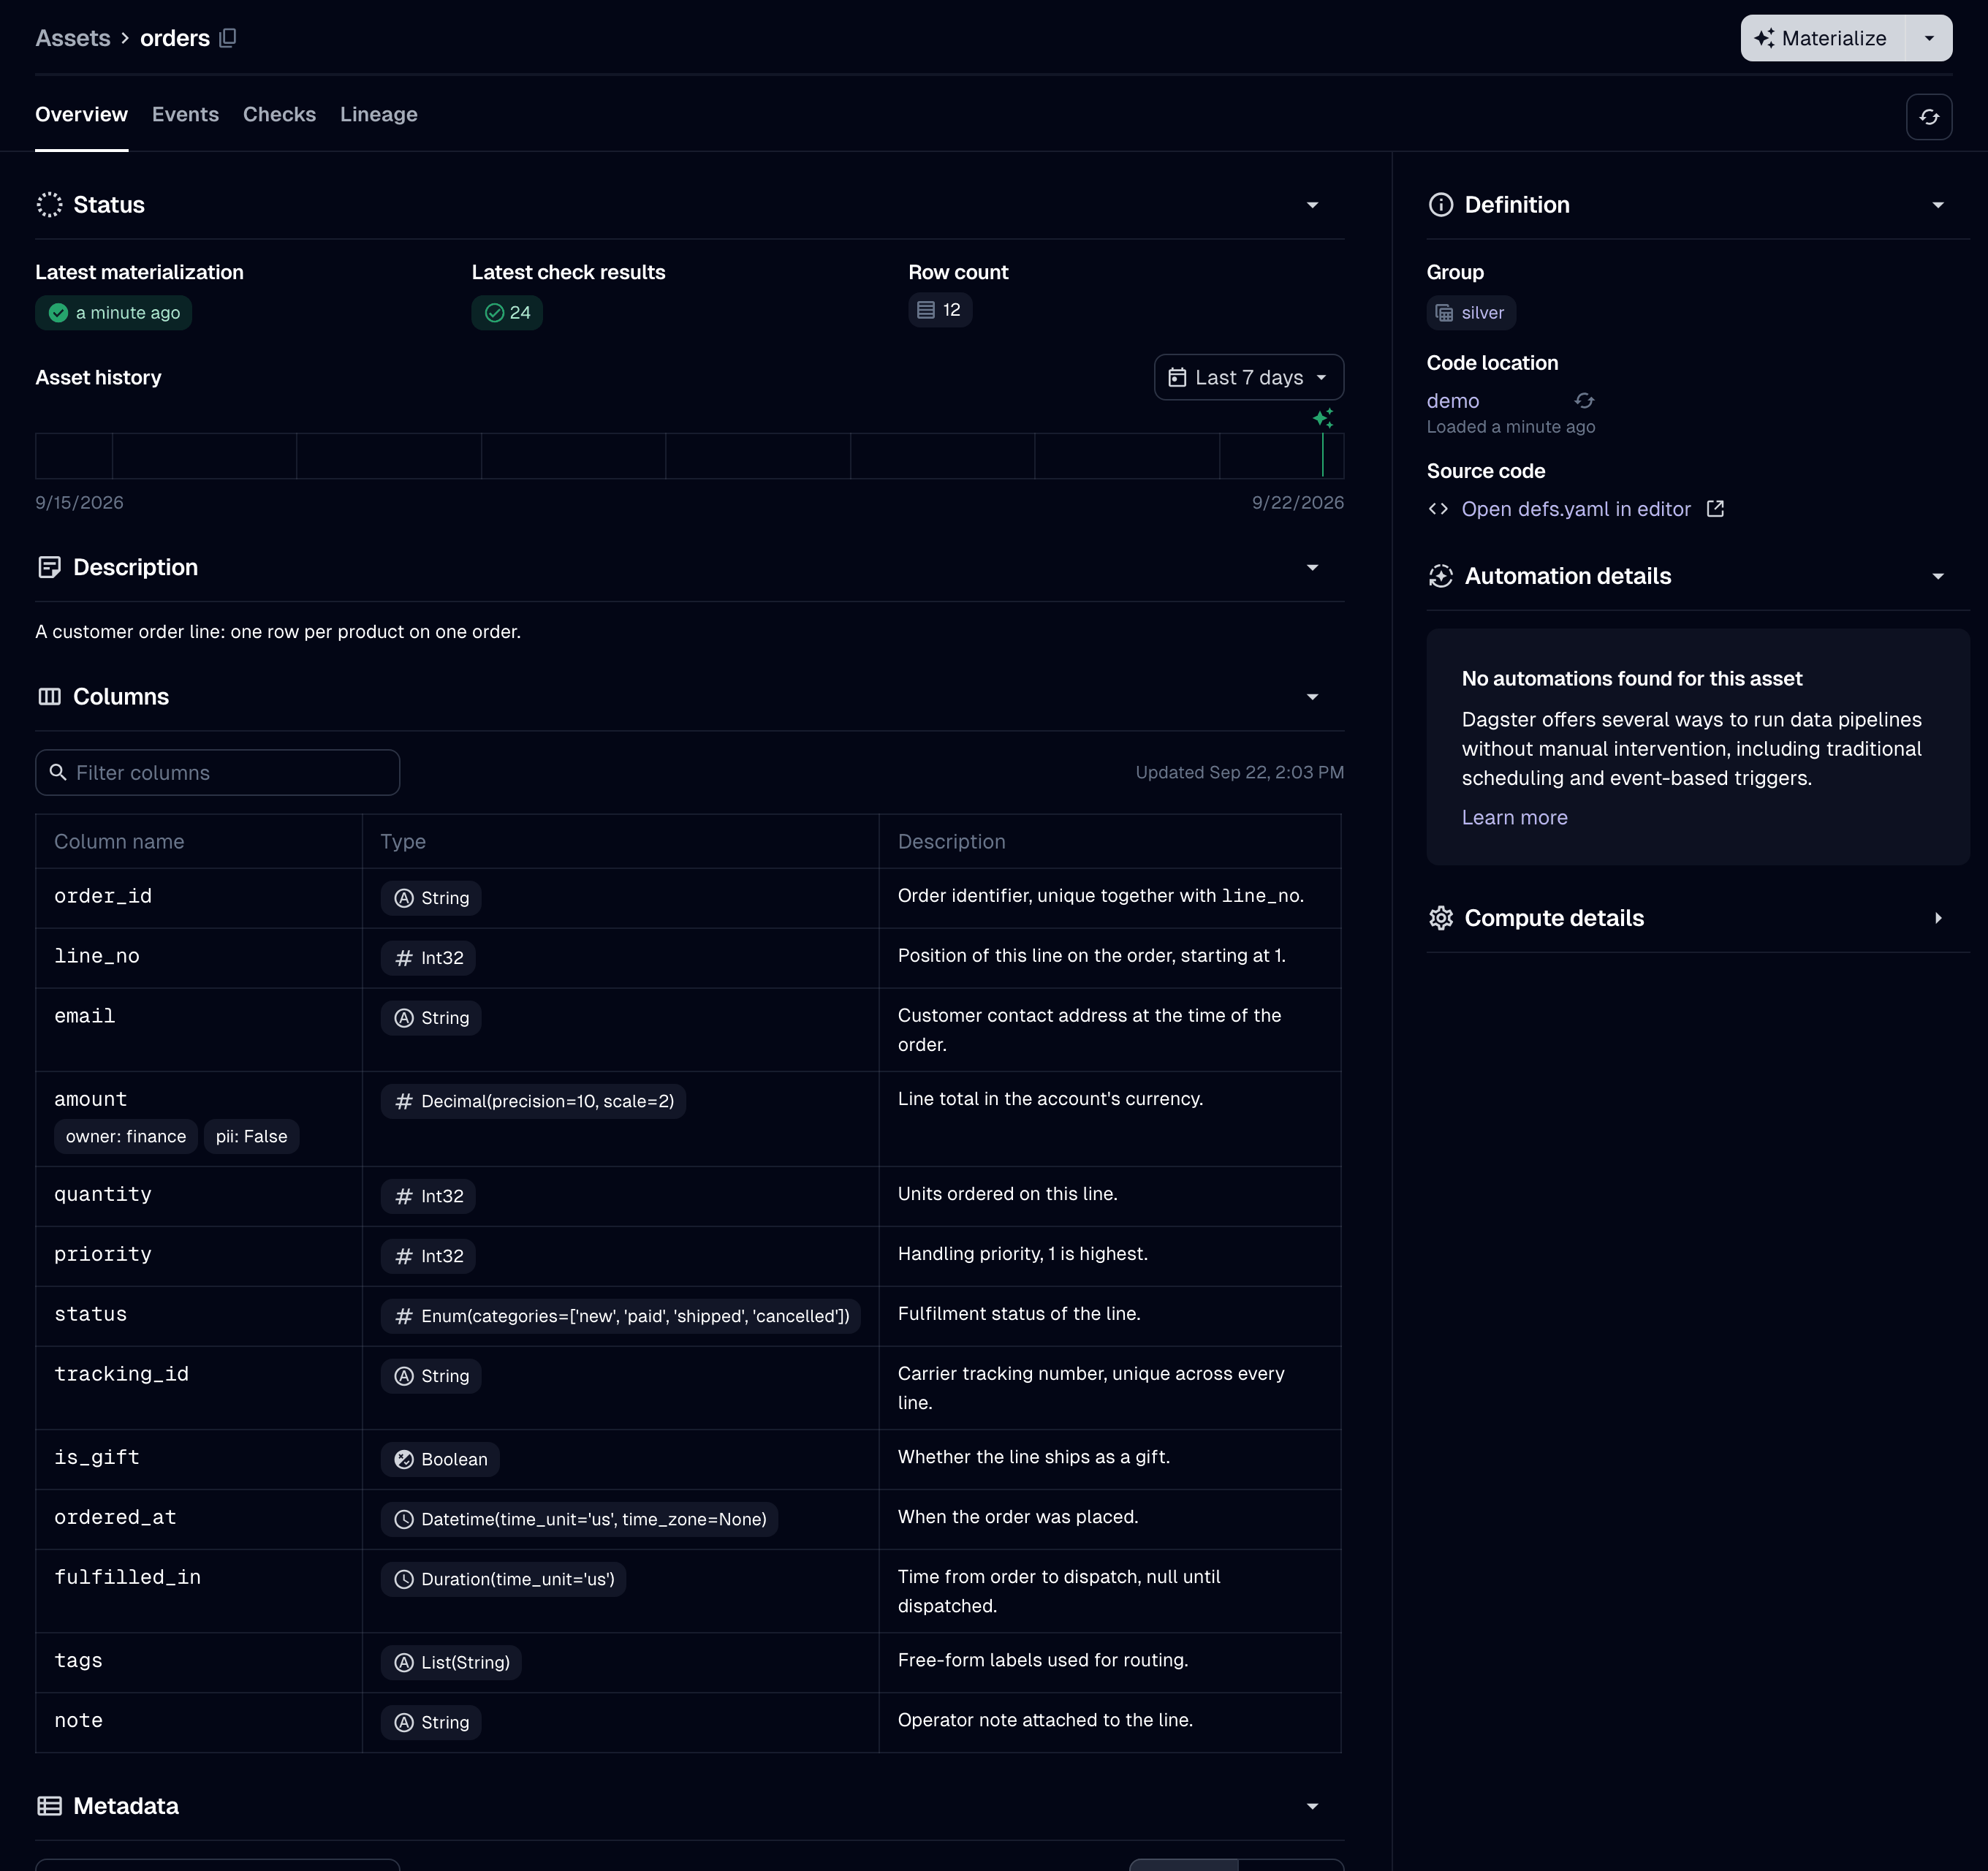The width and height of the screenshot is (1988, 1871).
Task: Click the 'a minute ago' materialization badge
Action: pyautogui.click(x=113, y=313)
